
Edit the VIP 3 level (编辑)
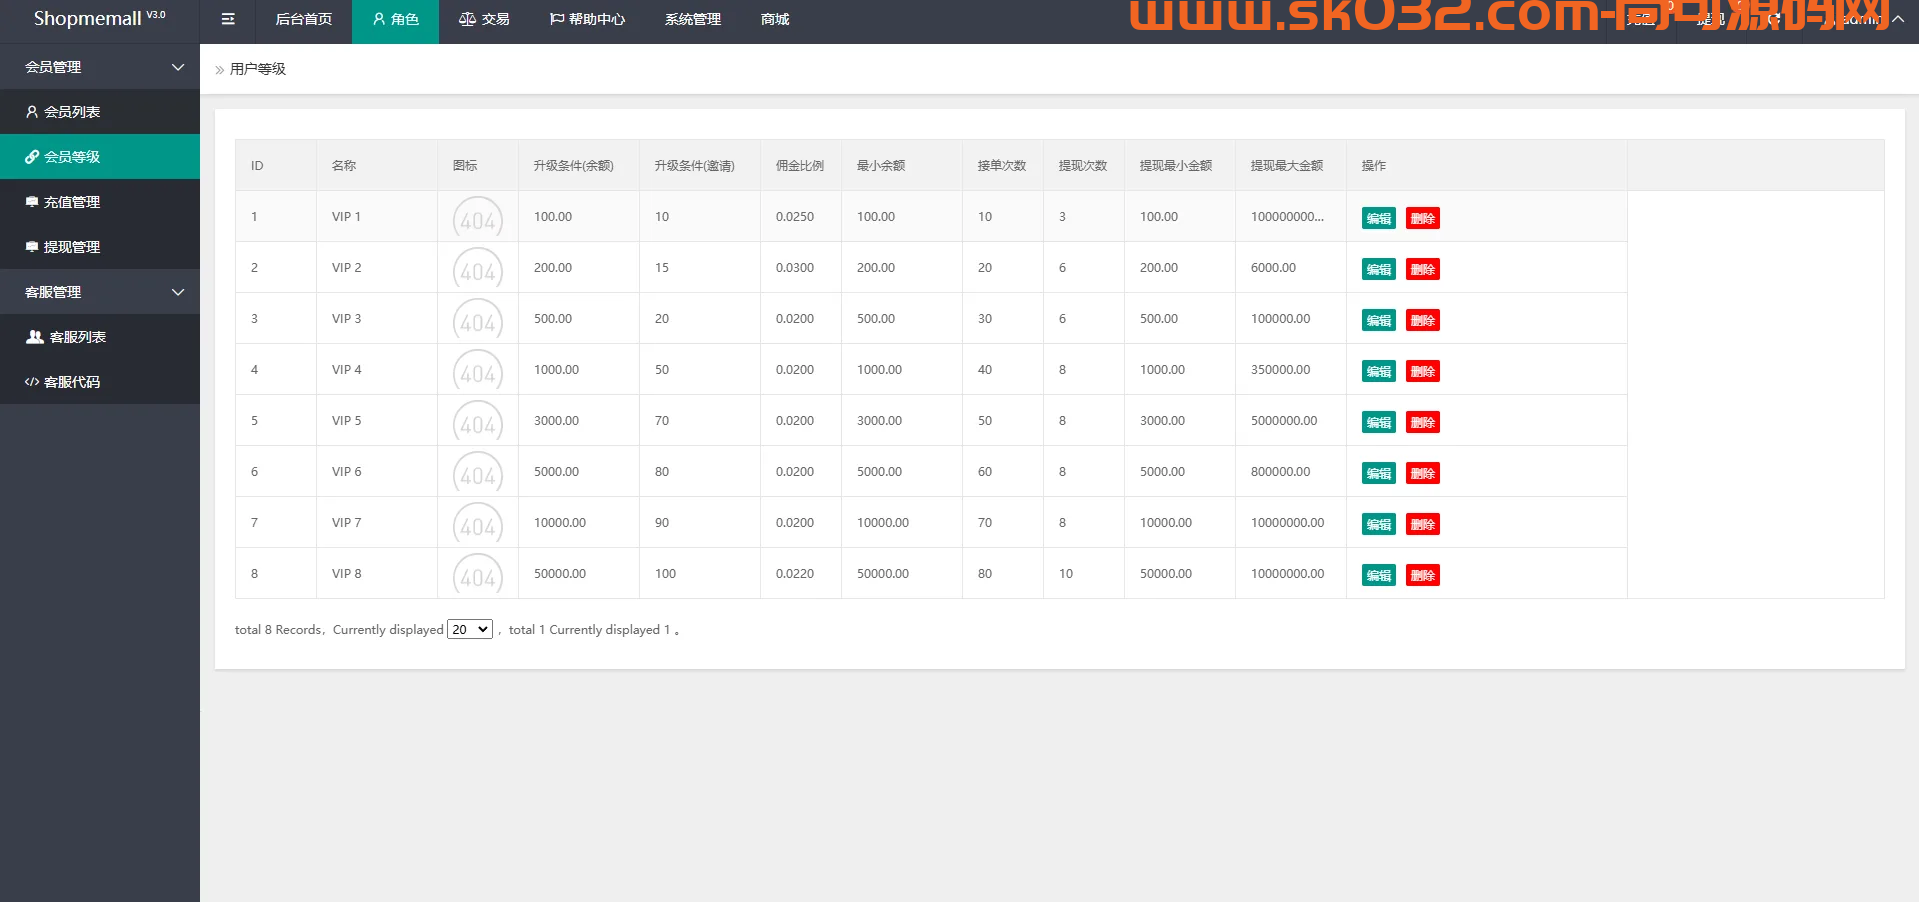1379,320
